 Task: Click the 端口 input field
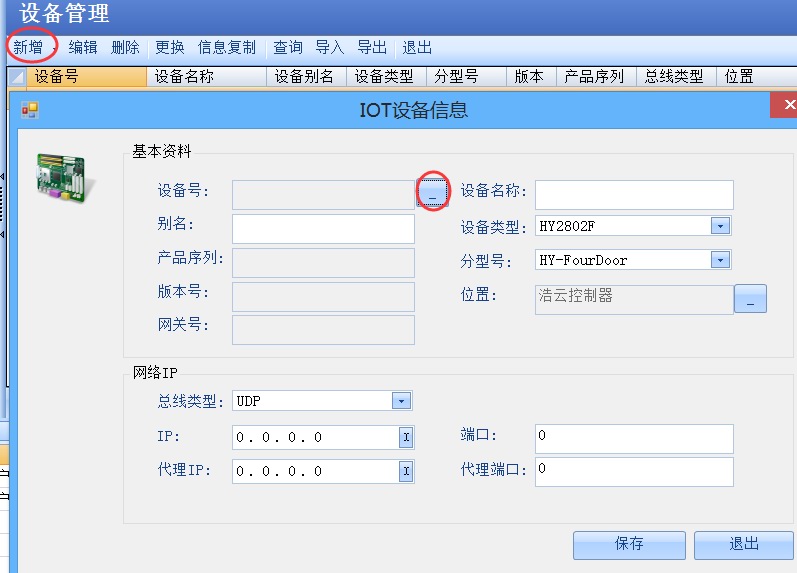coord(634,438)
